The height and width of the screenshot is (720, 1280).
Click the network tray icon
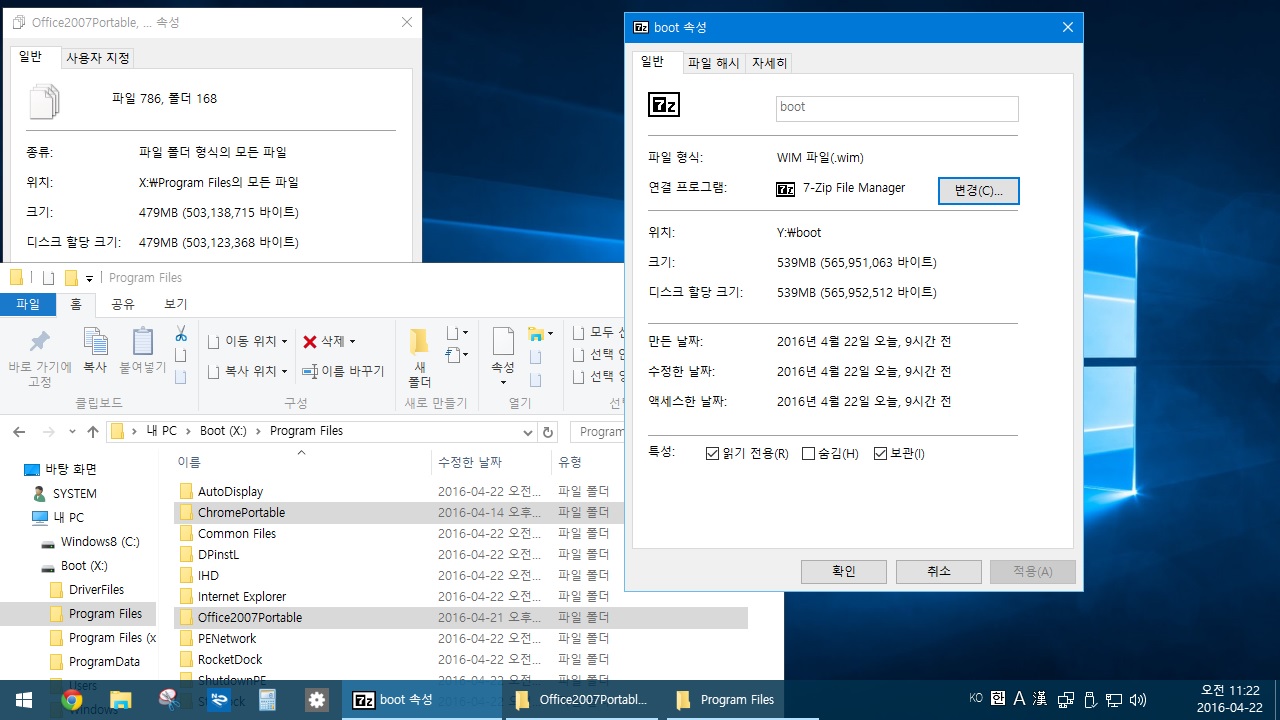click(x=1114, y=700)
